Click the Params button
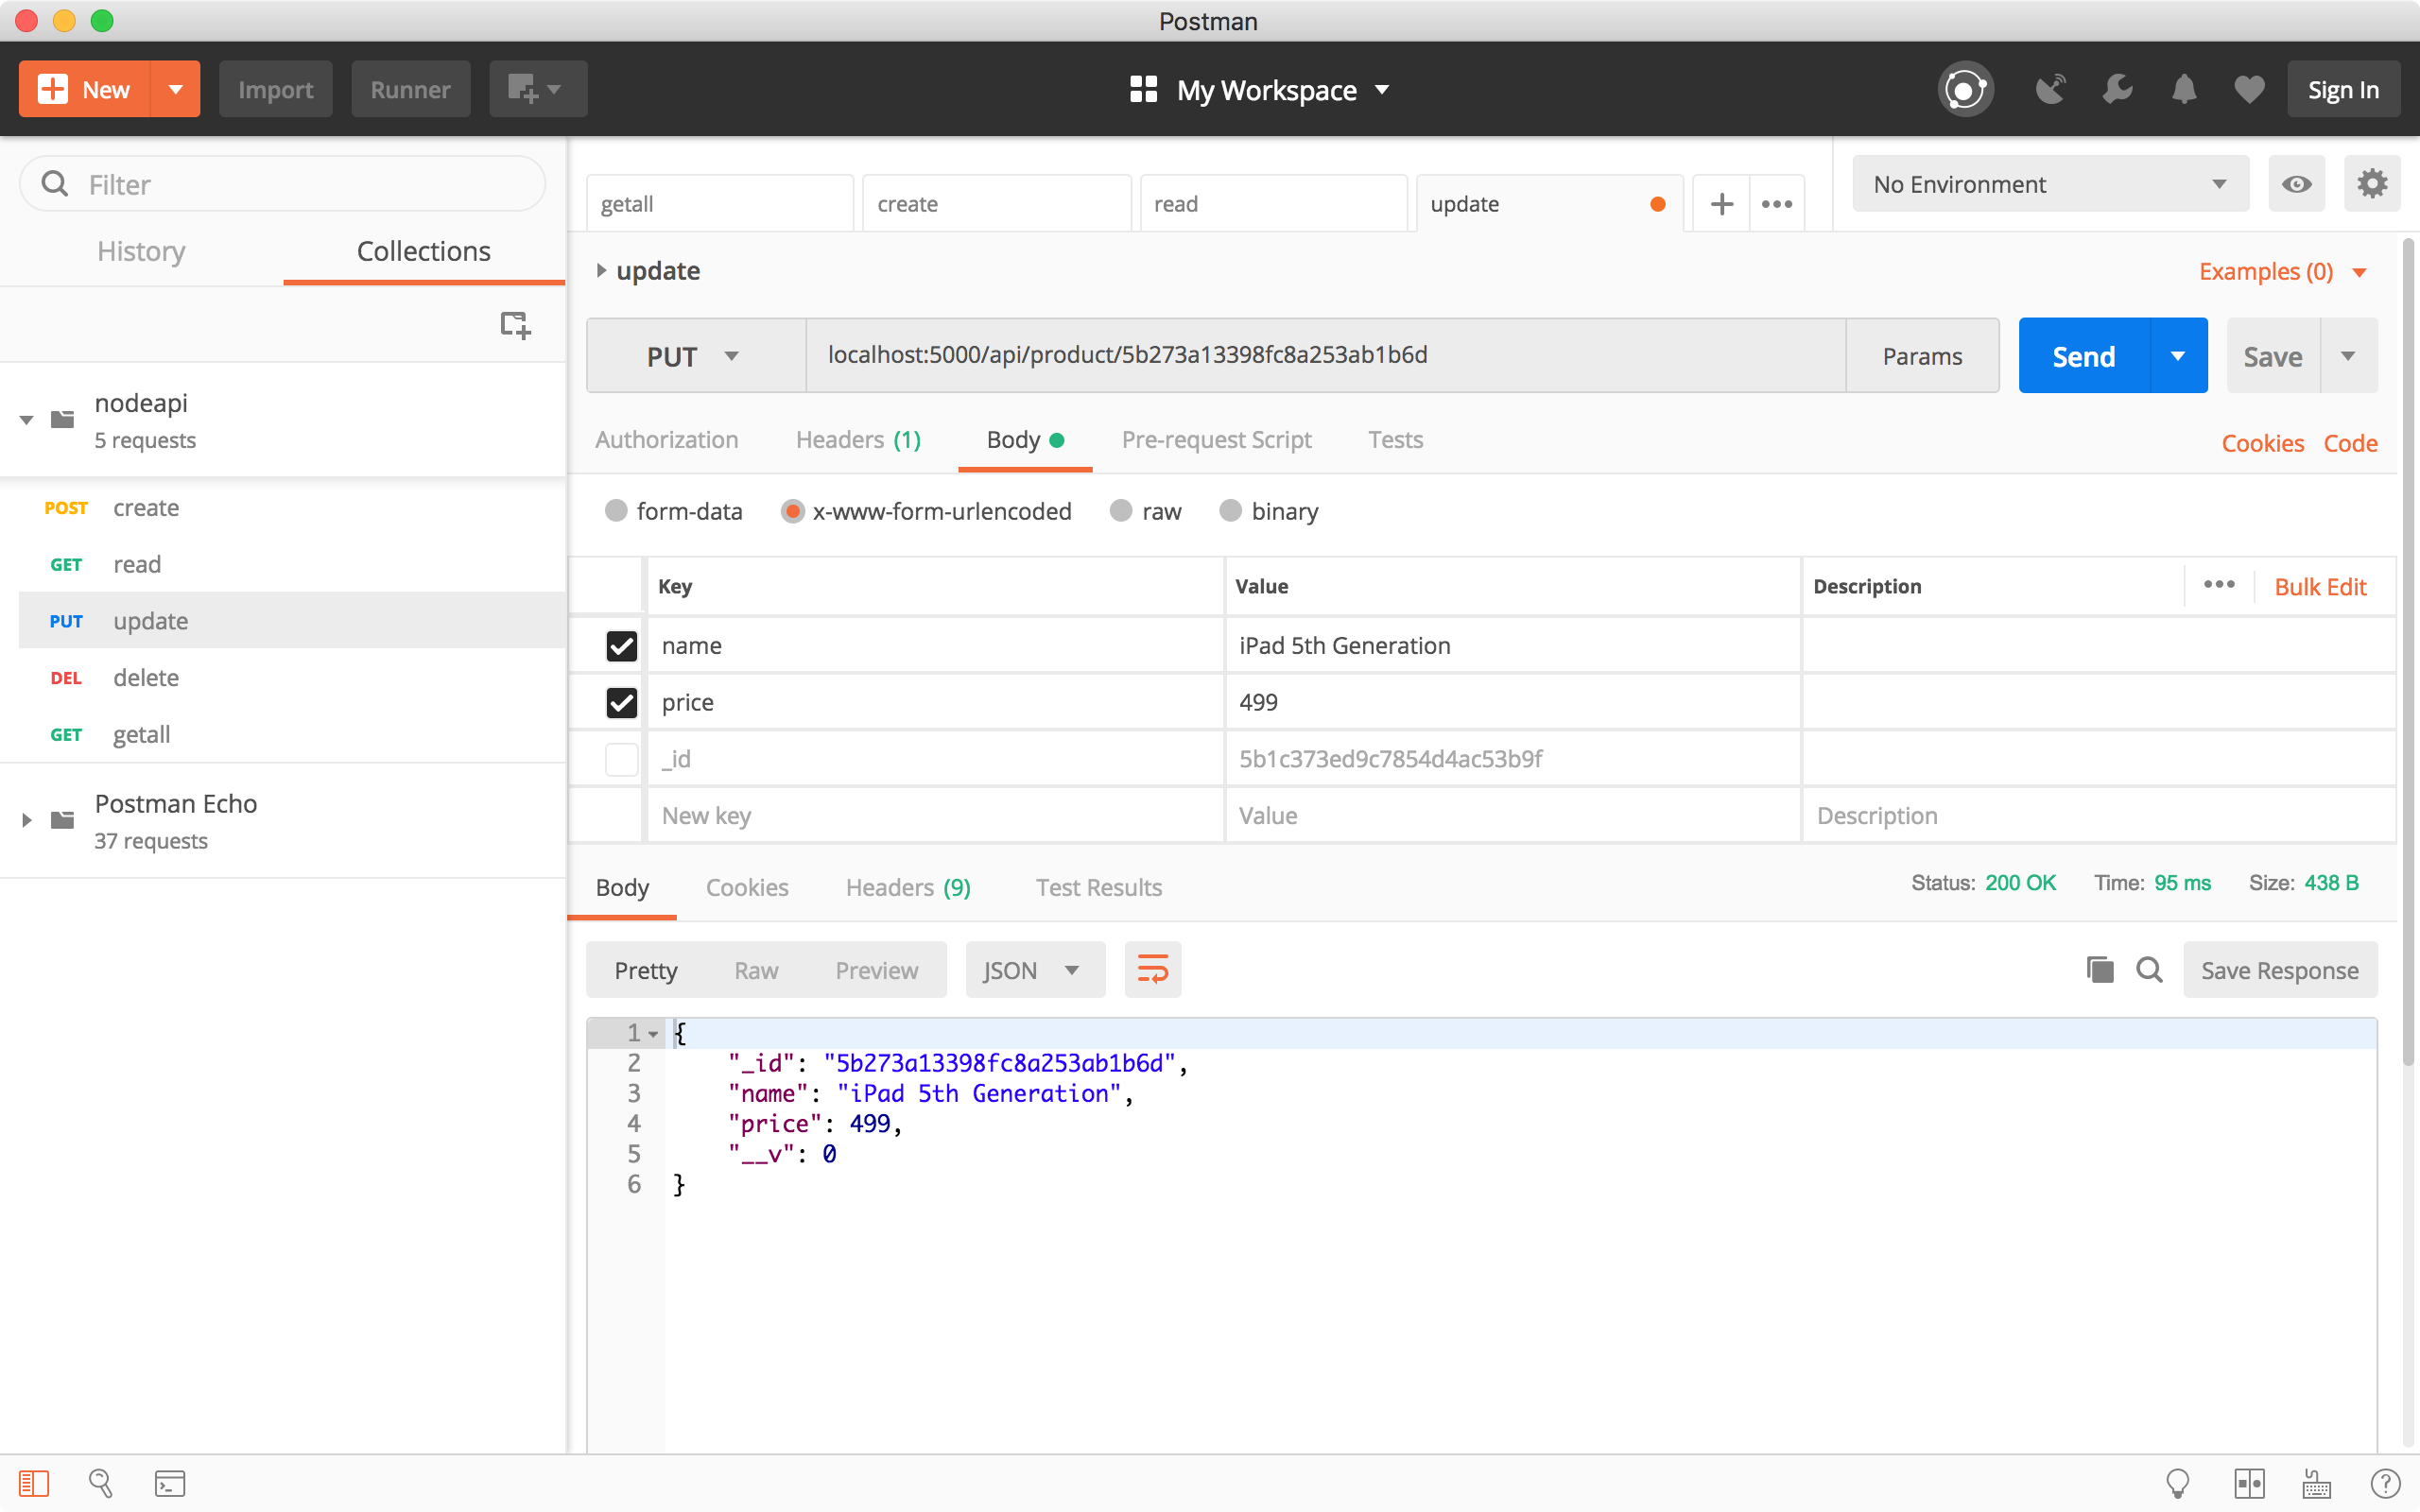The width and height of the screenshot is (2420, 1512). pyautogui.click(x=1922, y=356)
